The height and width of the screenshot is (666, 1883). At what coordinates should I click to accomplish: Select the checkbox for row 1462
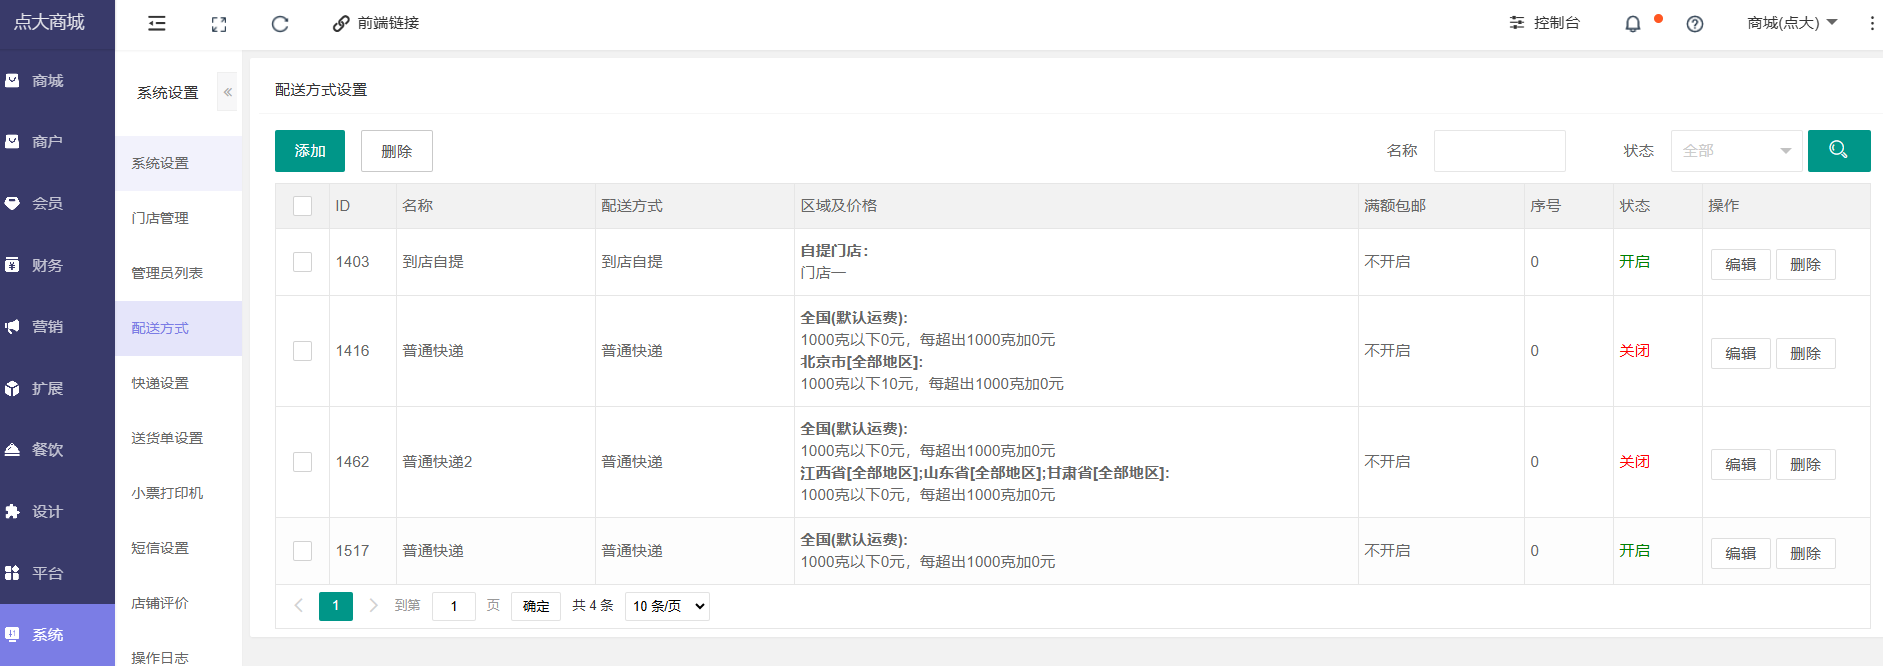click(x=302, y=462)
